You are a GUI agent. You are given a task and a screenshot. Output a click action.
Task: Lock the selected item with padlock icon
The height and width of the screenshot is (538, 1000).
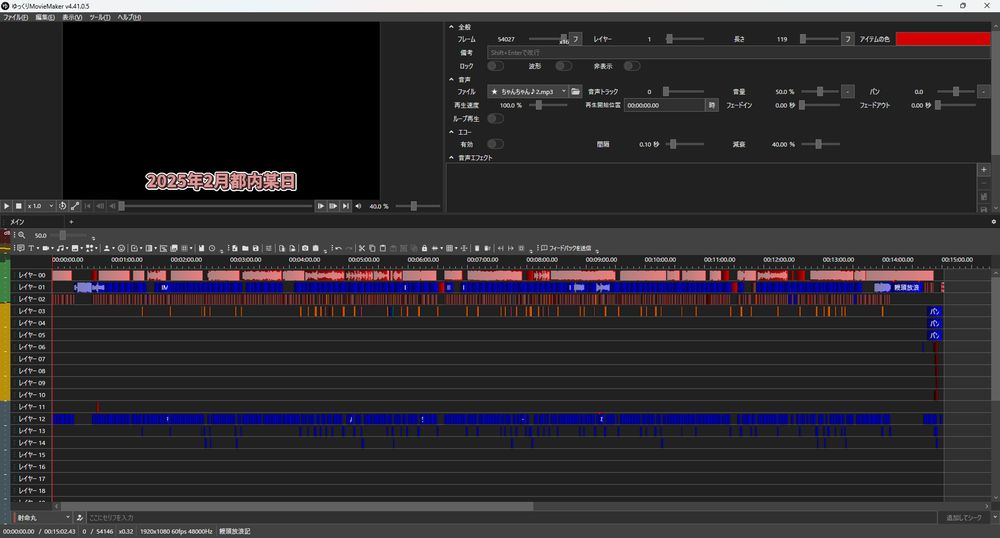point(424,248)
